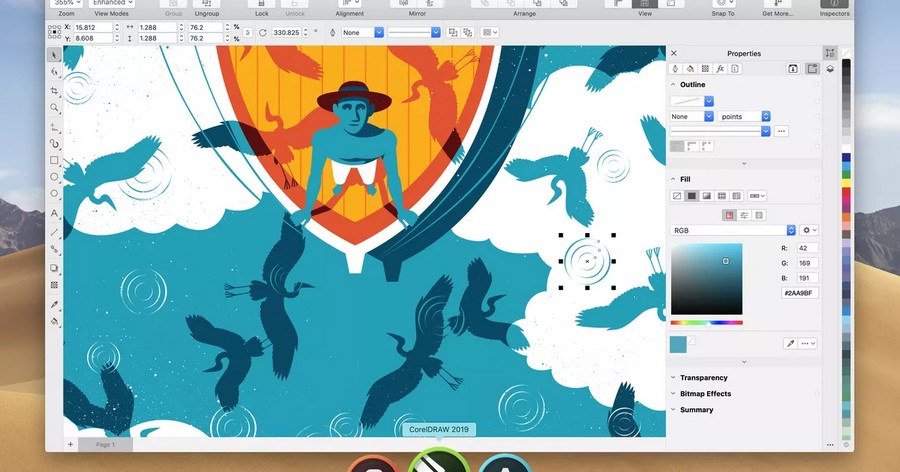Viewport: 900px width, 472px height.
Task: Switch to Uniform fill type
Action: pos(691,196)
